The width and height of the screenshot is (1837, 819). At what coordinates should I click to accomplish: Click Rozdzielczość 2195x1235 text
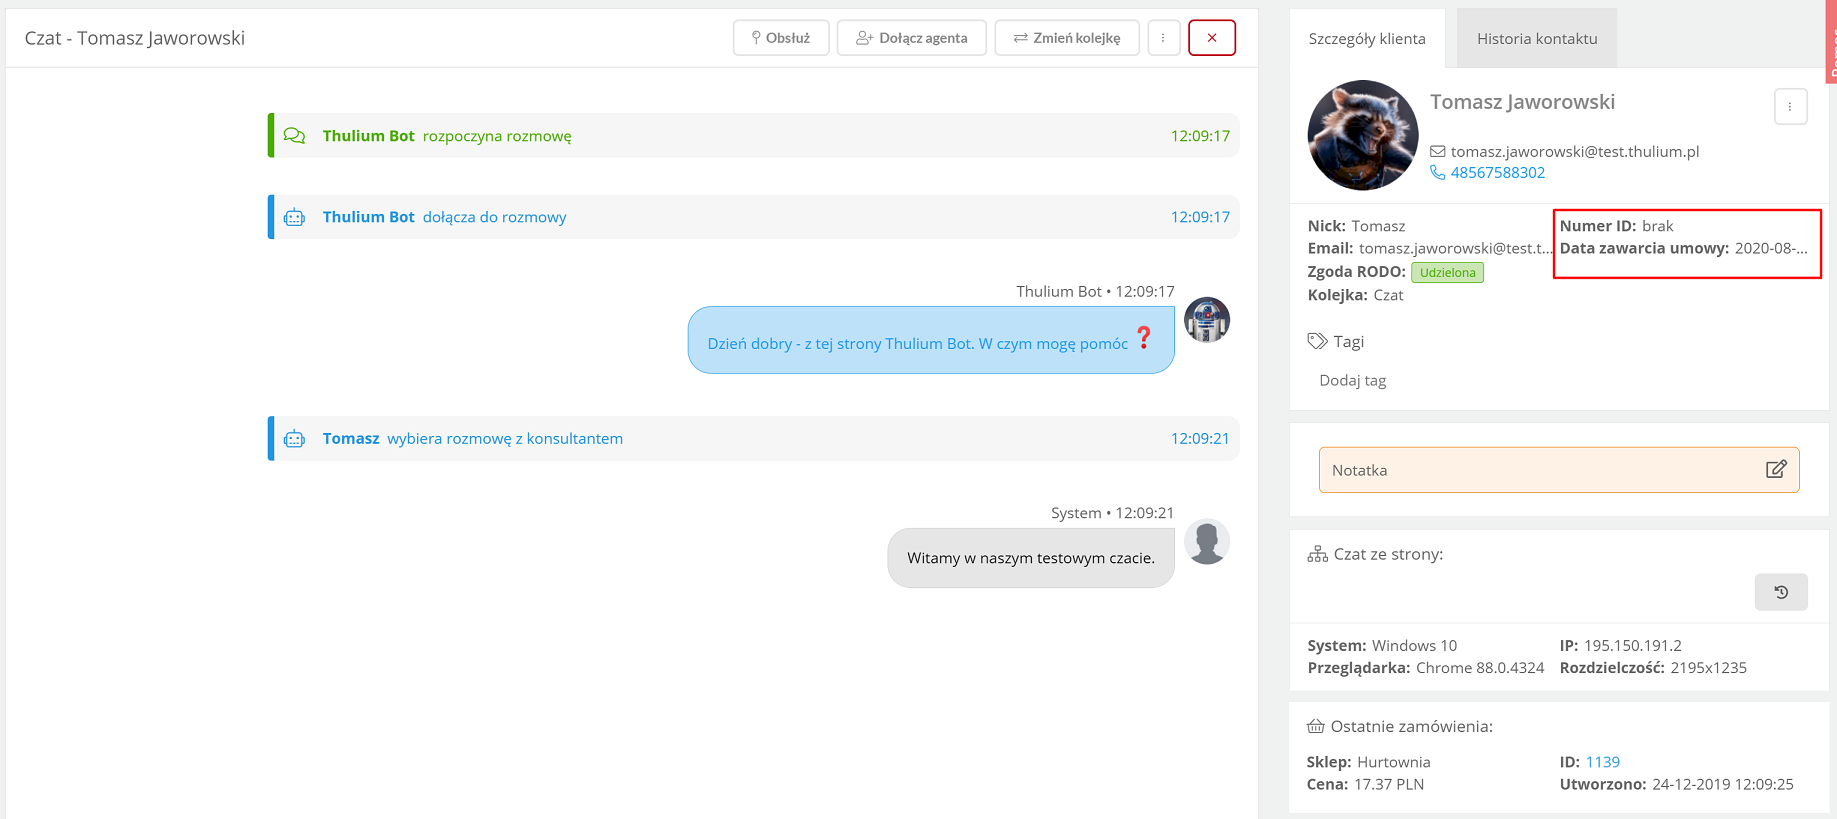click(1653, 668)
